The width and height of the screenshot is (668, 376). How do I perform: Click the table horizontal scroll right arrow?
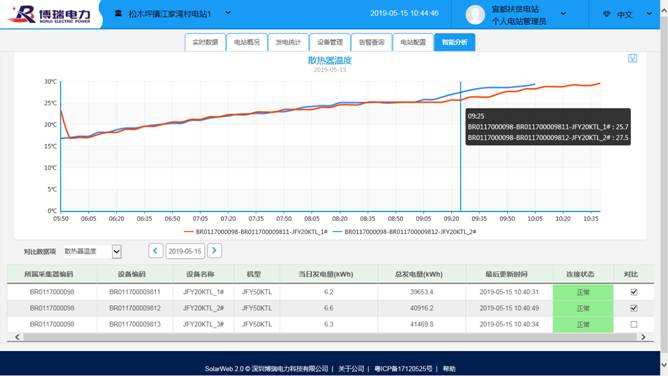643,337
